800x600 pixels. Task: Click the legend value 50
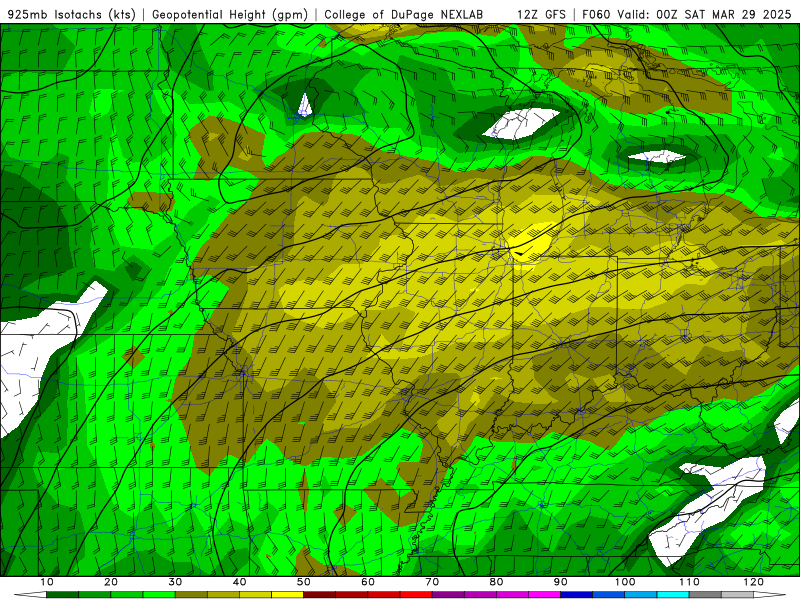coord(304,582)
